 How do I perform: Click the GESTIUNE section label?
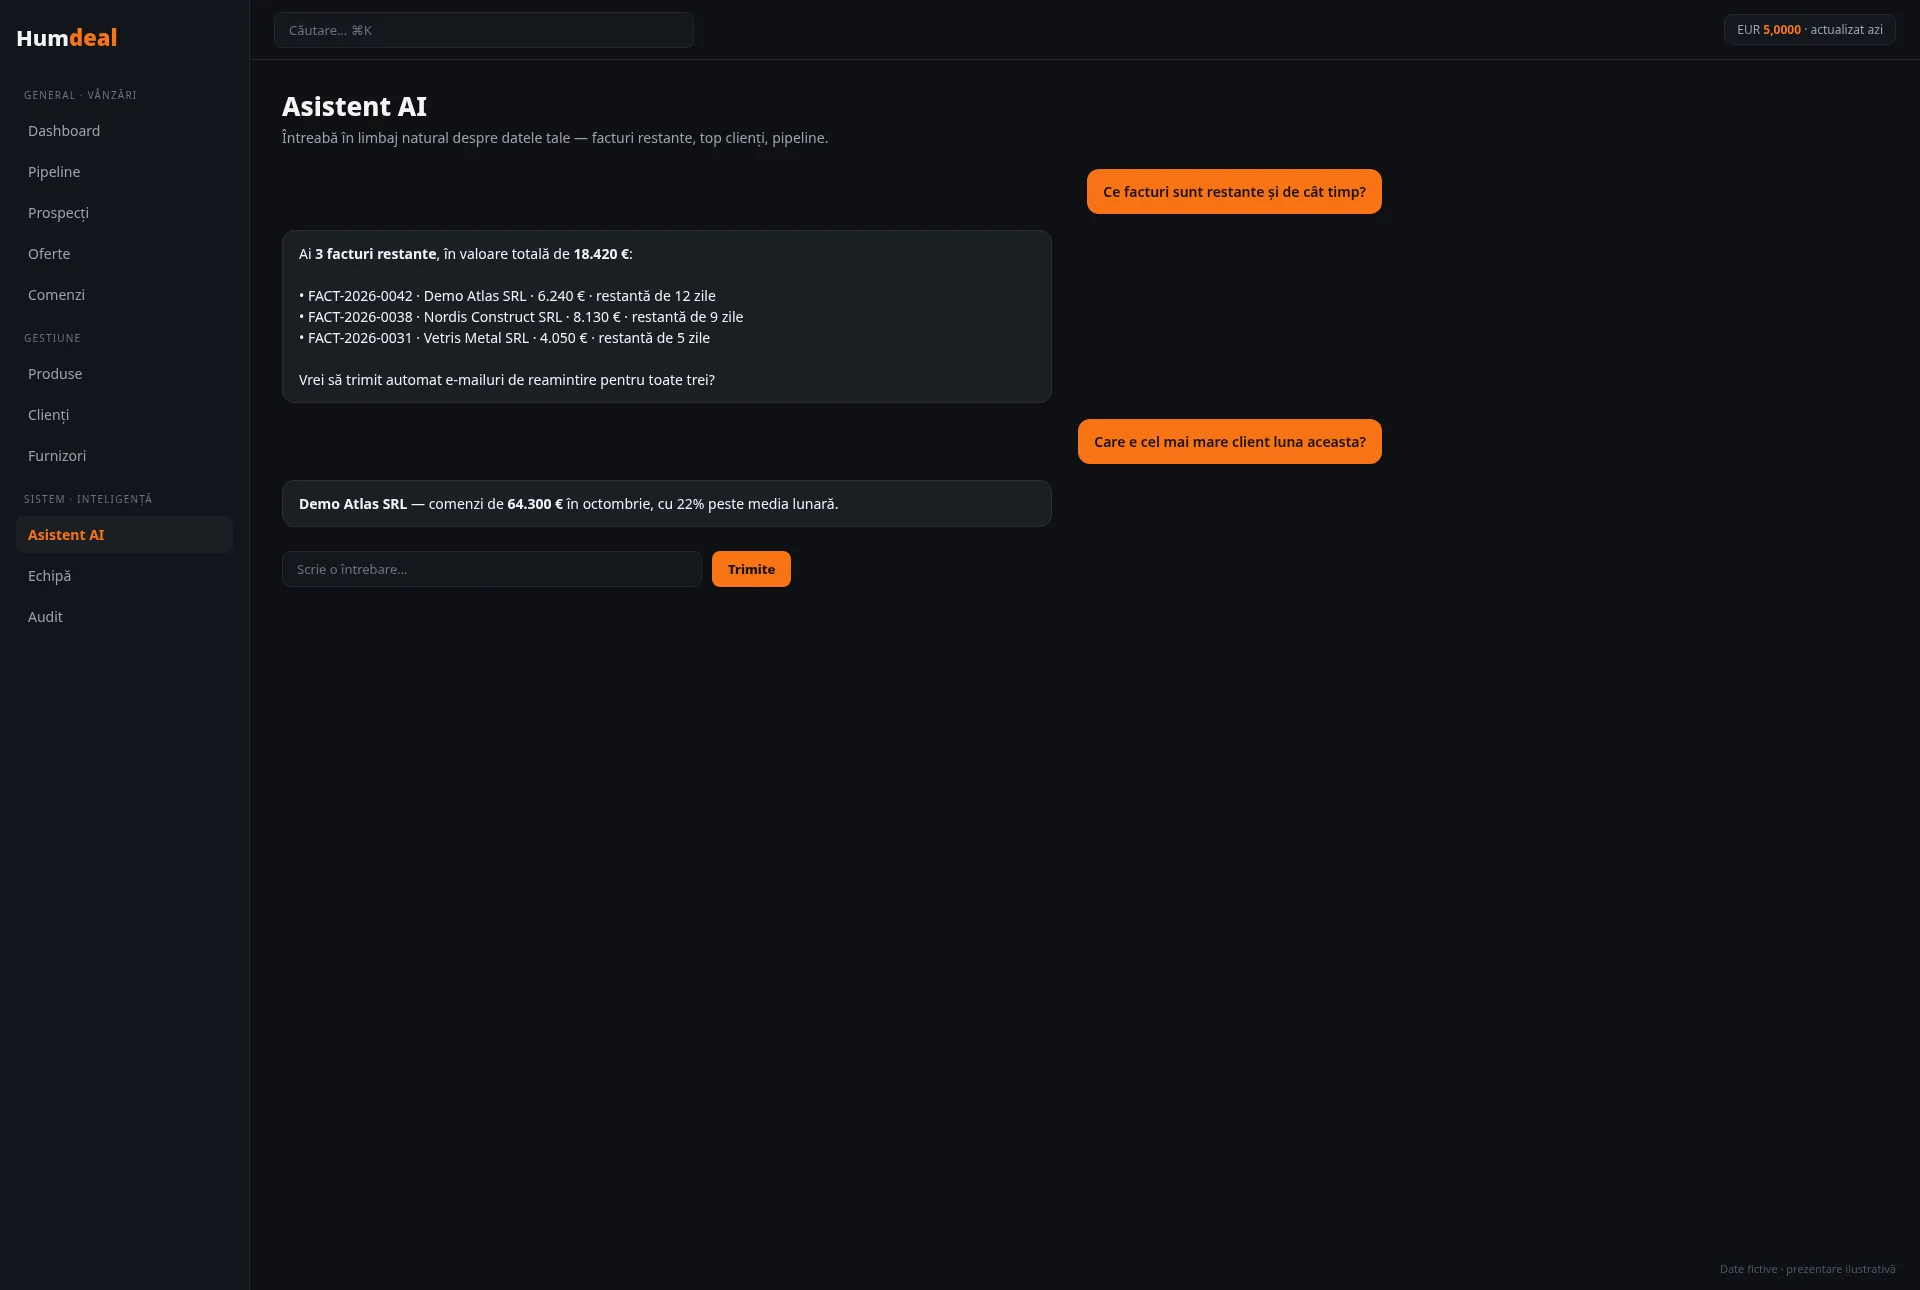(x=52, y=338)
